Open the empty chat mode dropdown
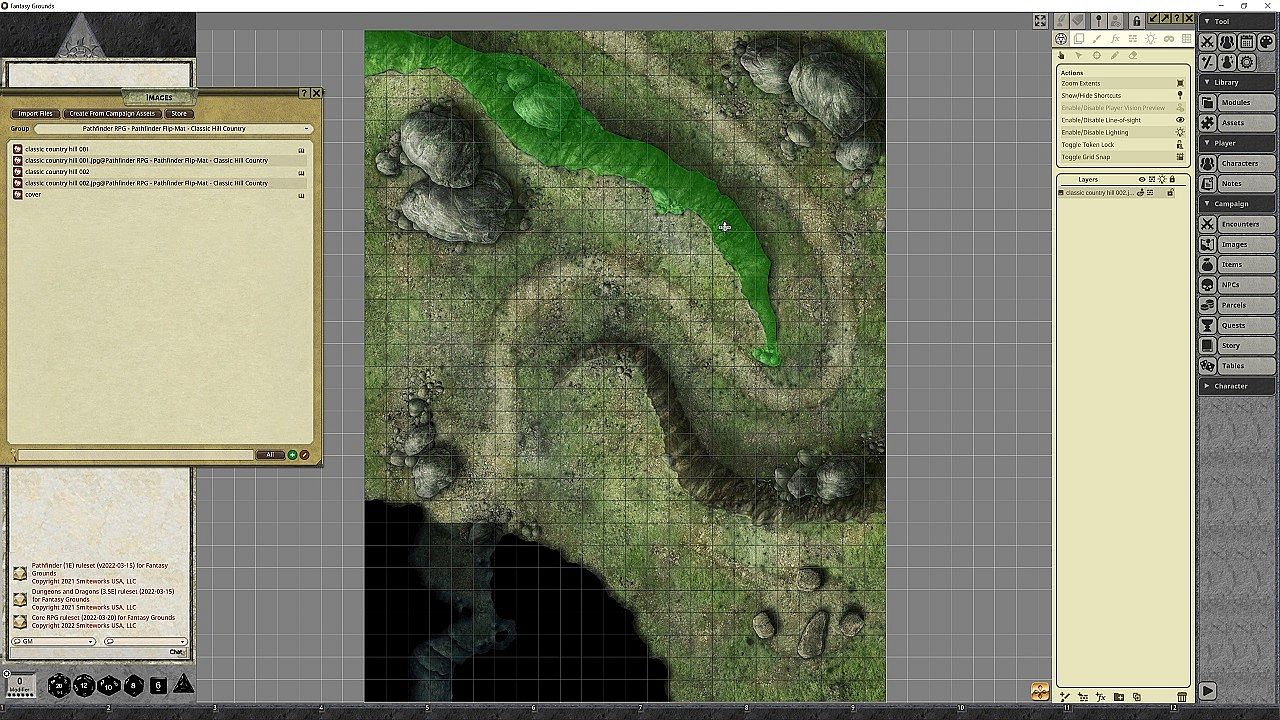This screenshot has height=720, width=1280. (145, 641)
